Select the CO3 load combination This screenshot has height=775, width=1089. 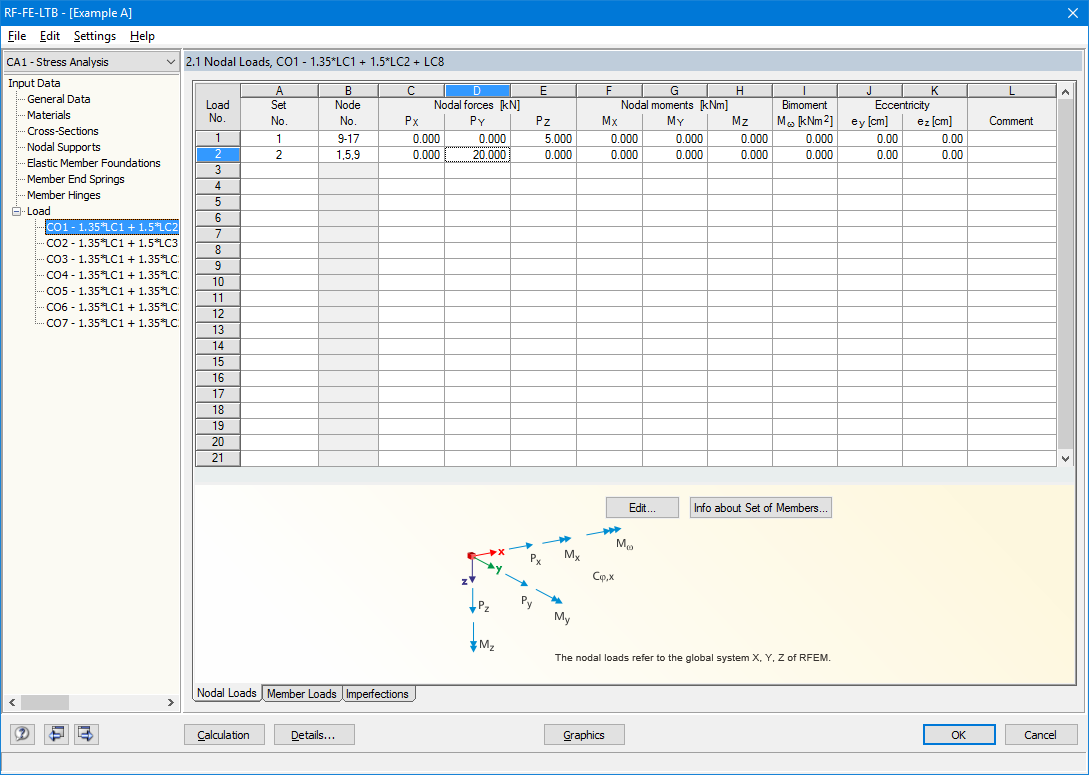tap(112, 259)
